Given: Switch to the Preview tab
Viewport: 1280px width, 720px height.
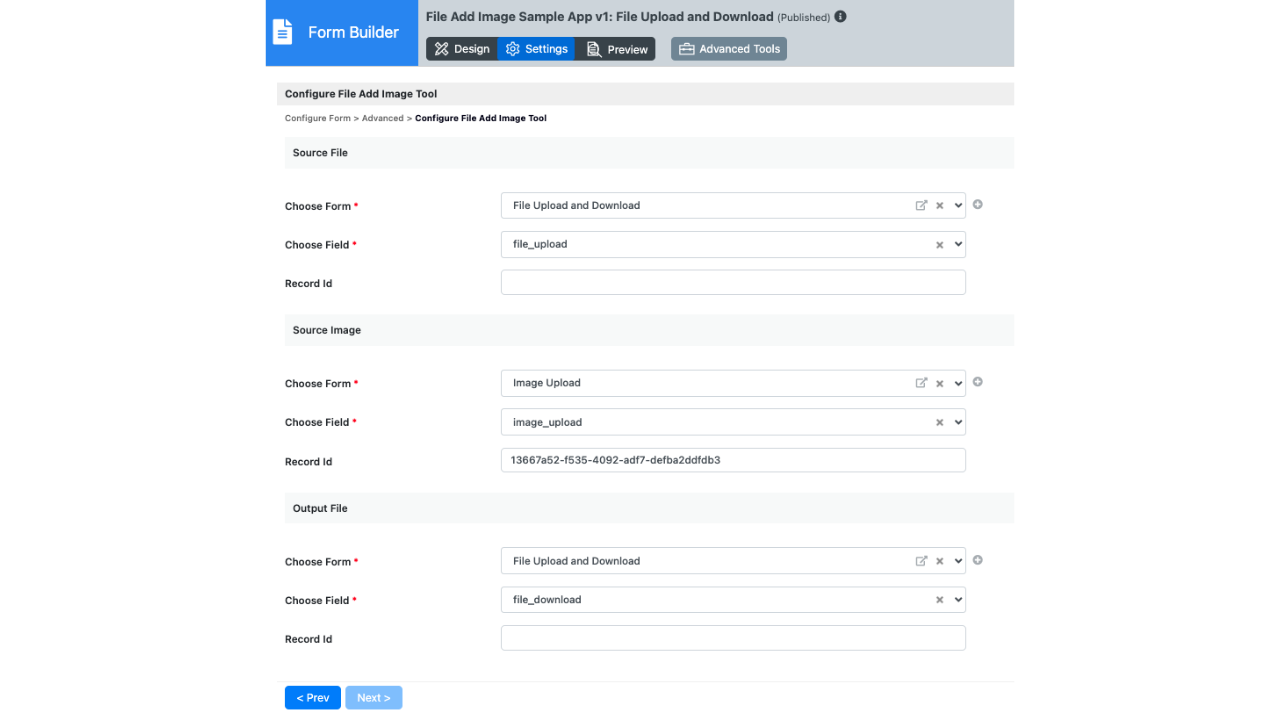Looking at the screenshot, I should (x=617, y=49).
